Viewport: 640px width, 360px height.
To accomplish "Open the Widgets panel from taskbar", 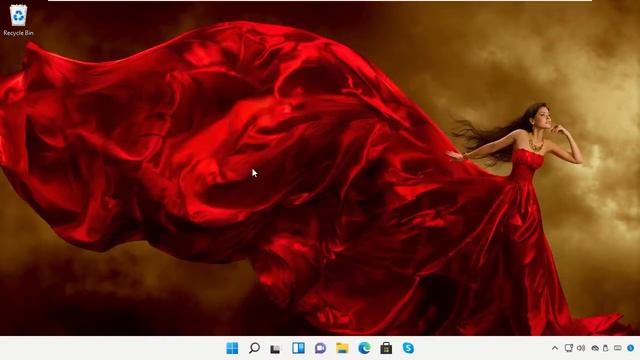I will point(298,348).
